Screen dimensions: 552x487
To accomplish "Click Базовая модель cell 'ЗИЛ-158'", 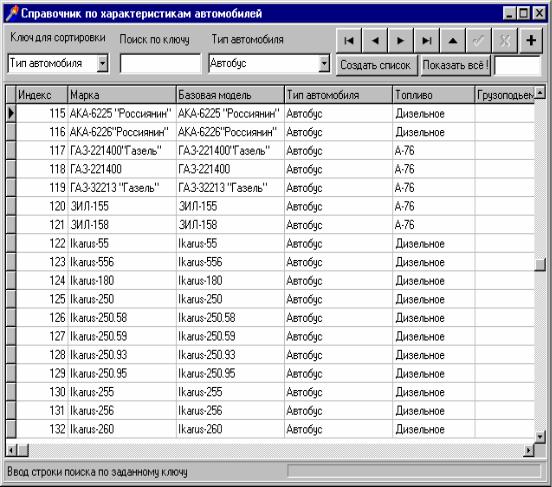I will pyautogui.click(x=230, y=225).
